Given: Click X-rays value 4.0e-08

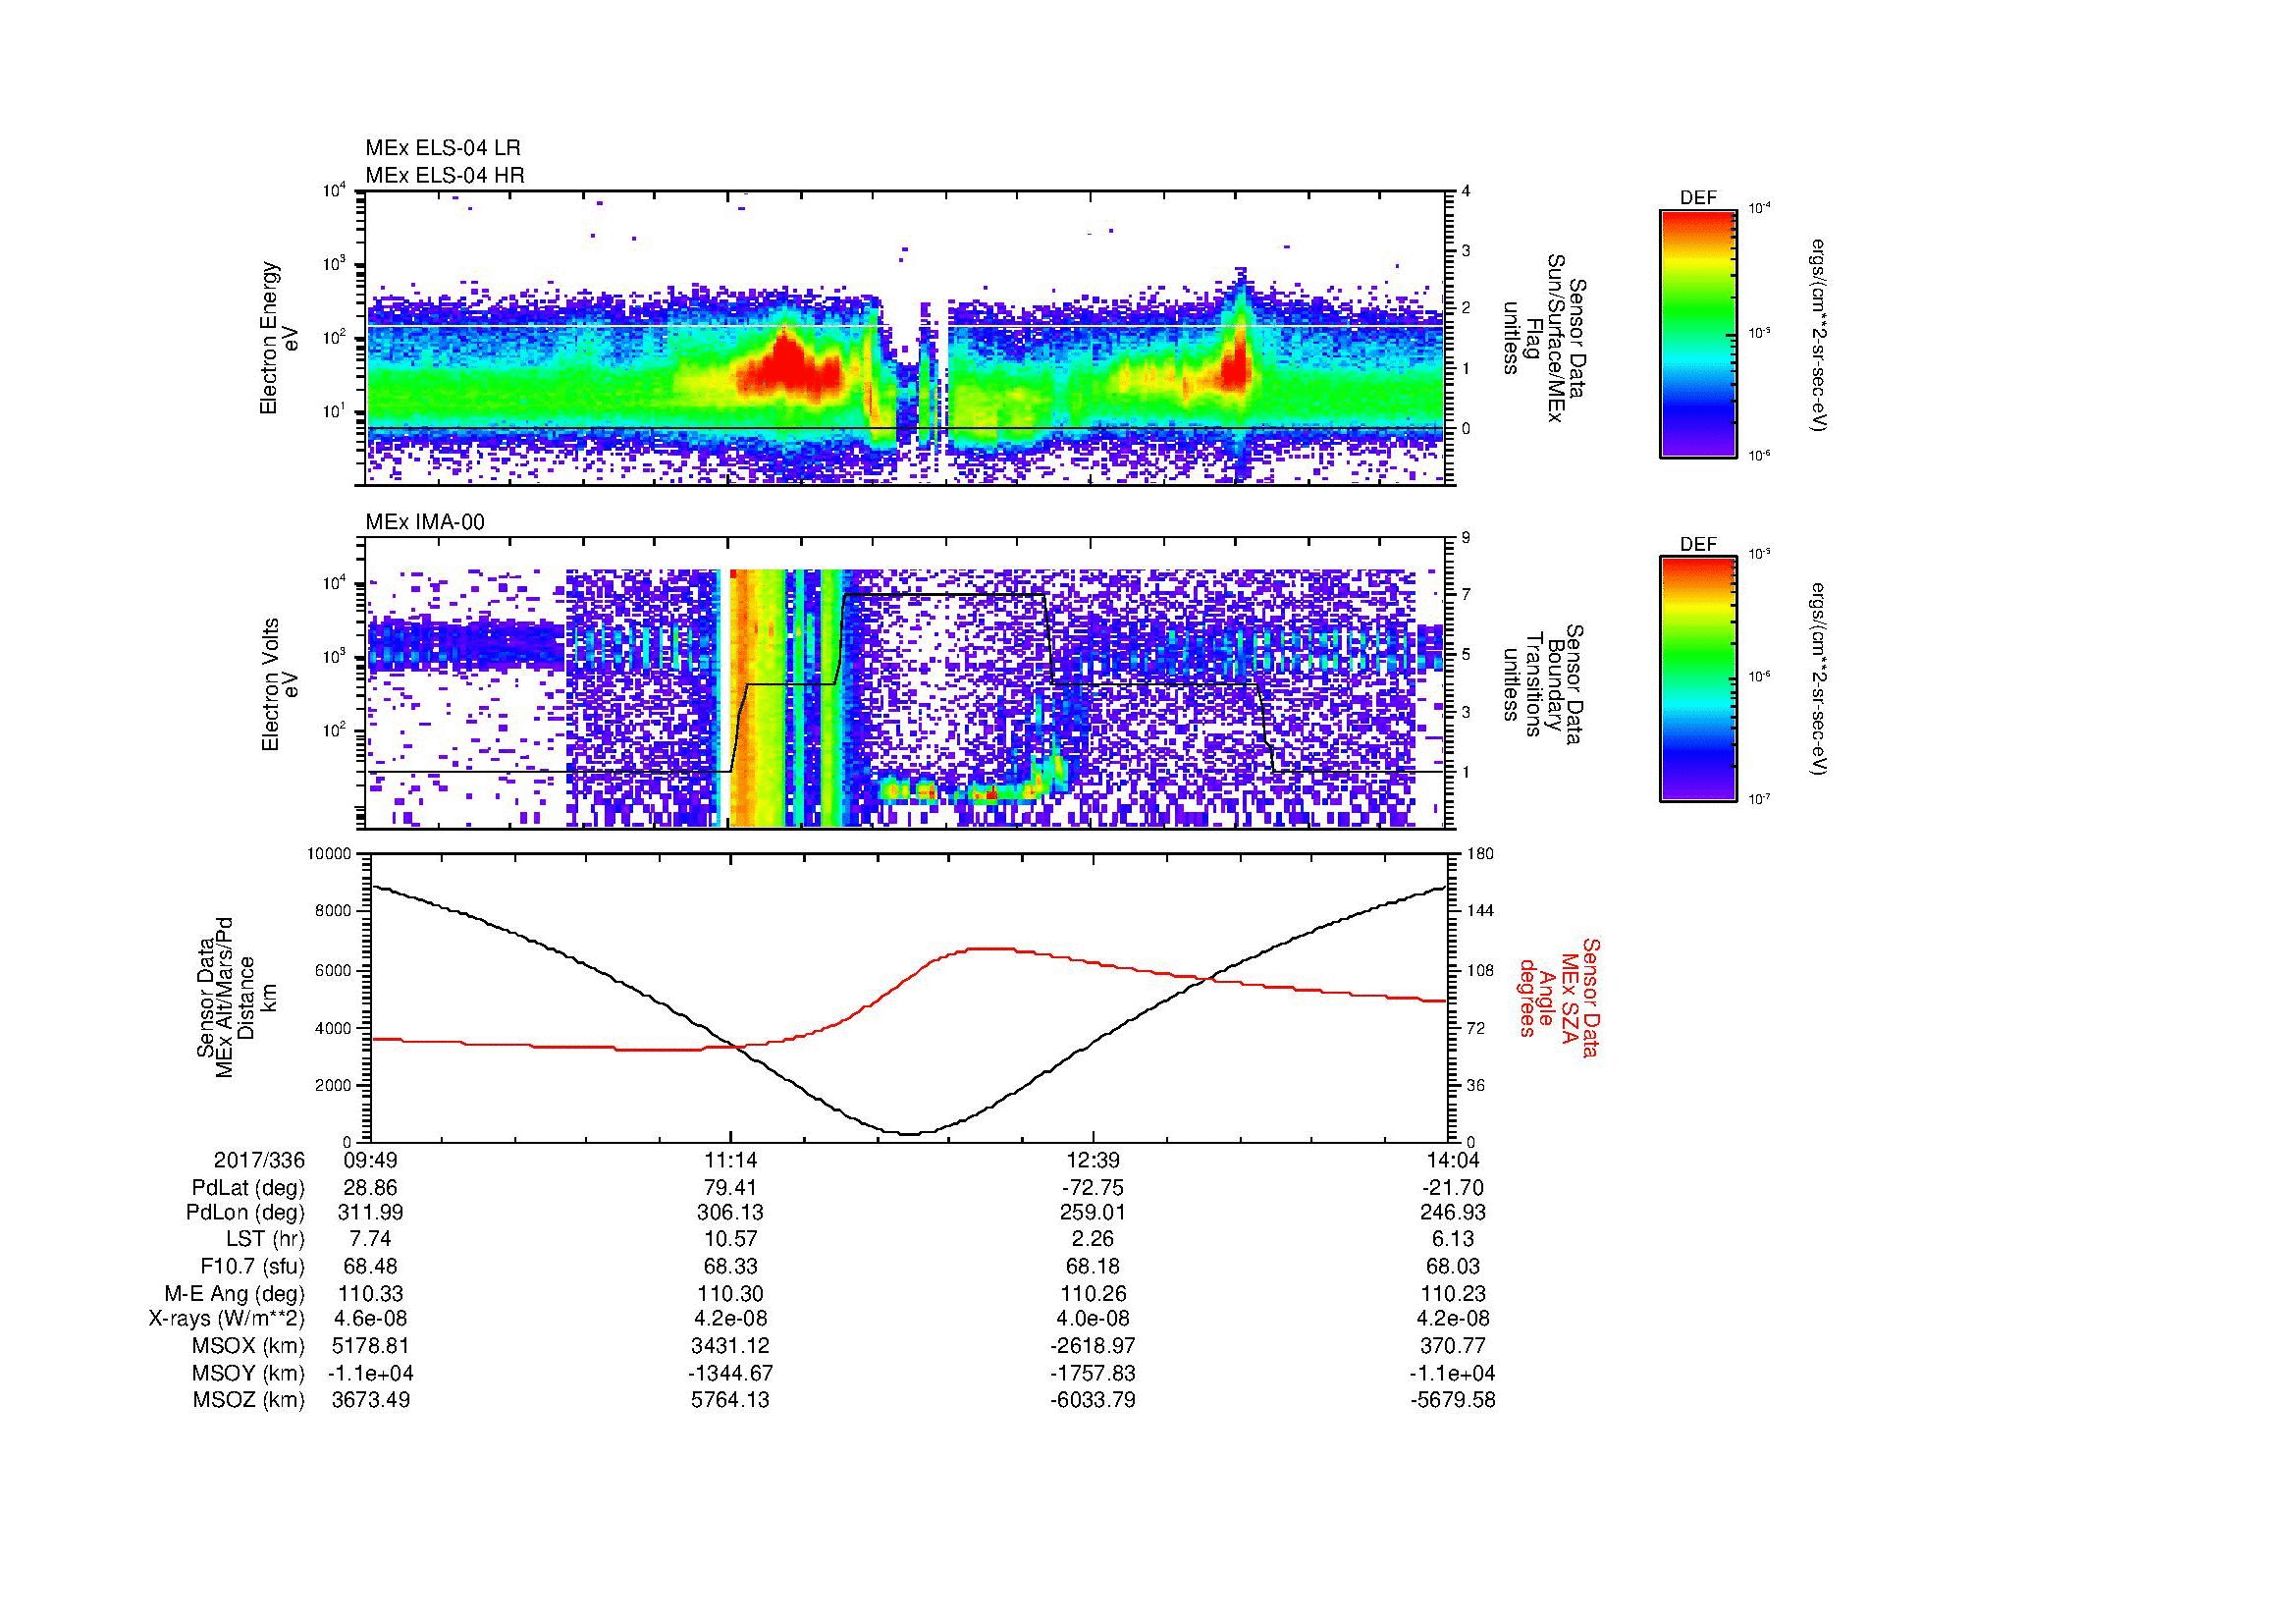Looking at the screenshot, I should tap(1093, 1319).
